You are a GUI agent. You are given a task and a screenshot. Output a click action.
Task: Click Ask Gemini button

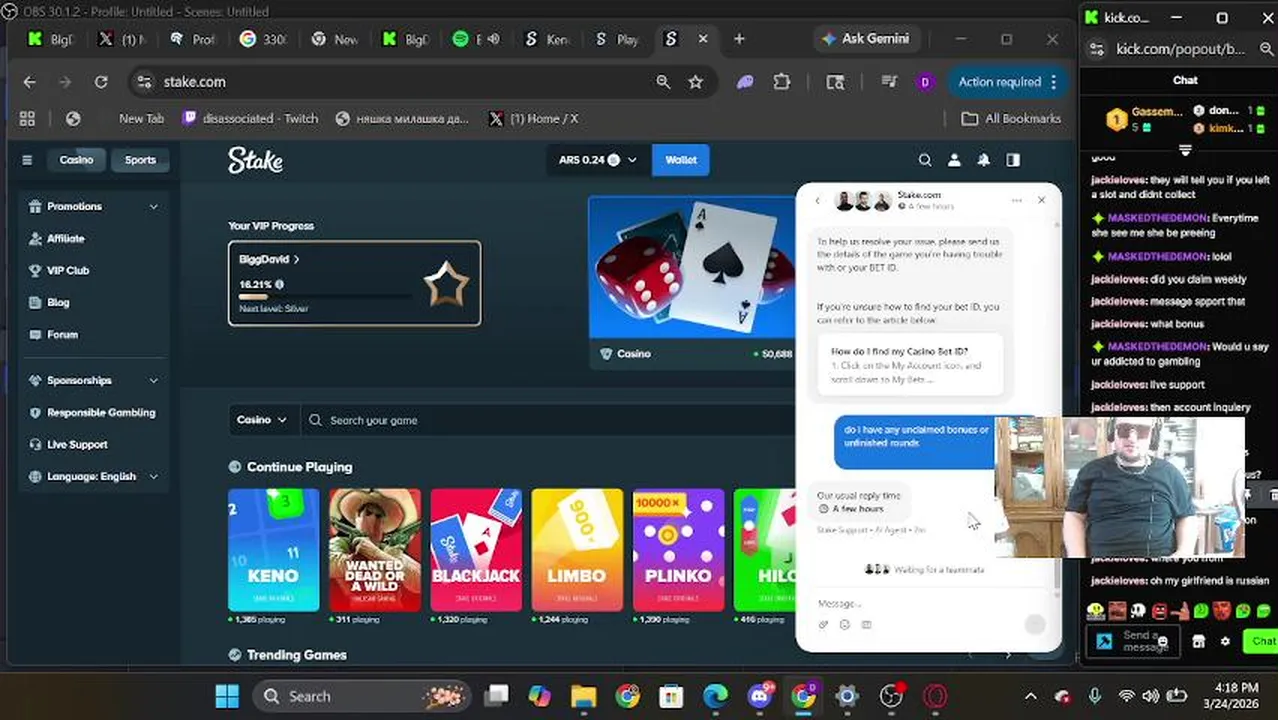point(865,39)
